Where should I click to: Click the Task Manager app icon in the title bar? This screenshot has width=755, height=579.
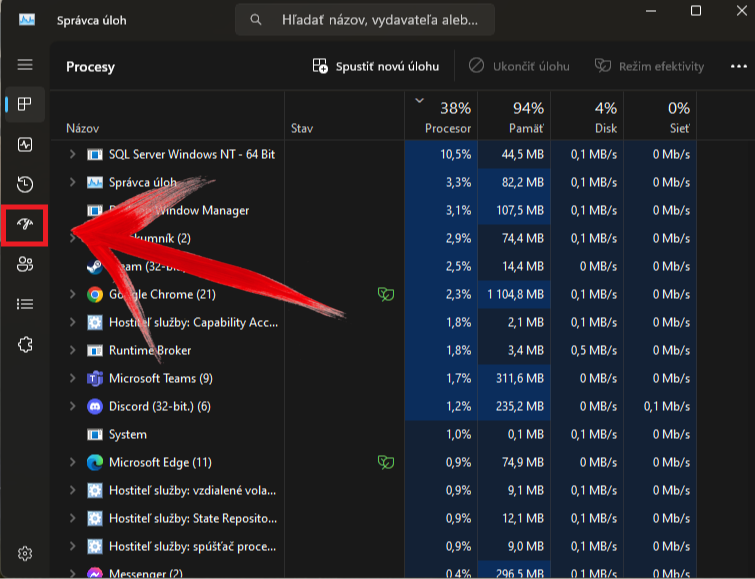[x=27, y=20]
